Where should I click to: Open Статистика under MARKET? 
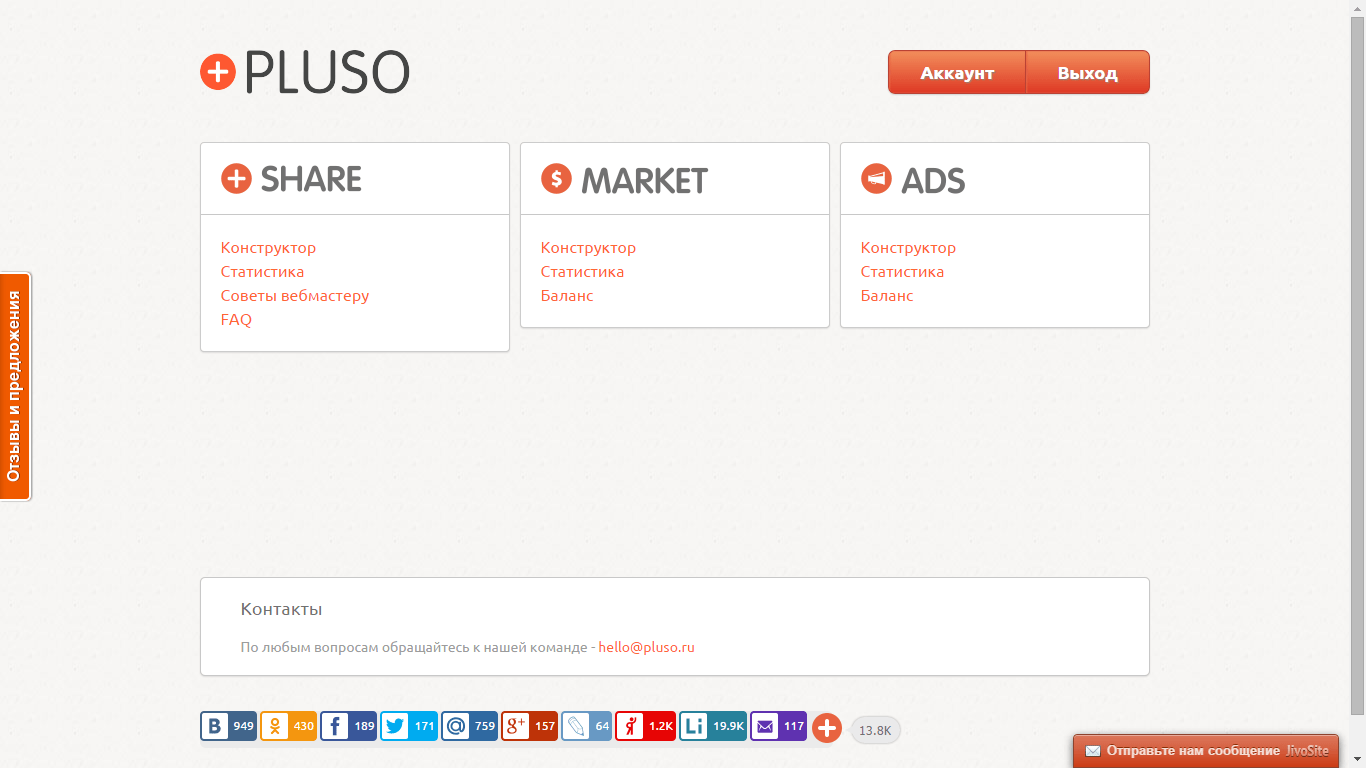click(x=582, y=272)
